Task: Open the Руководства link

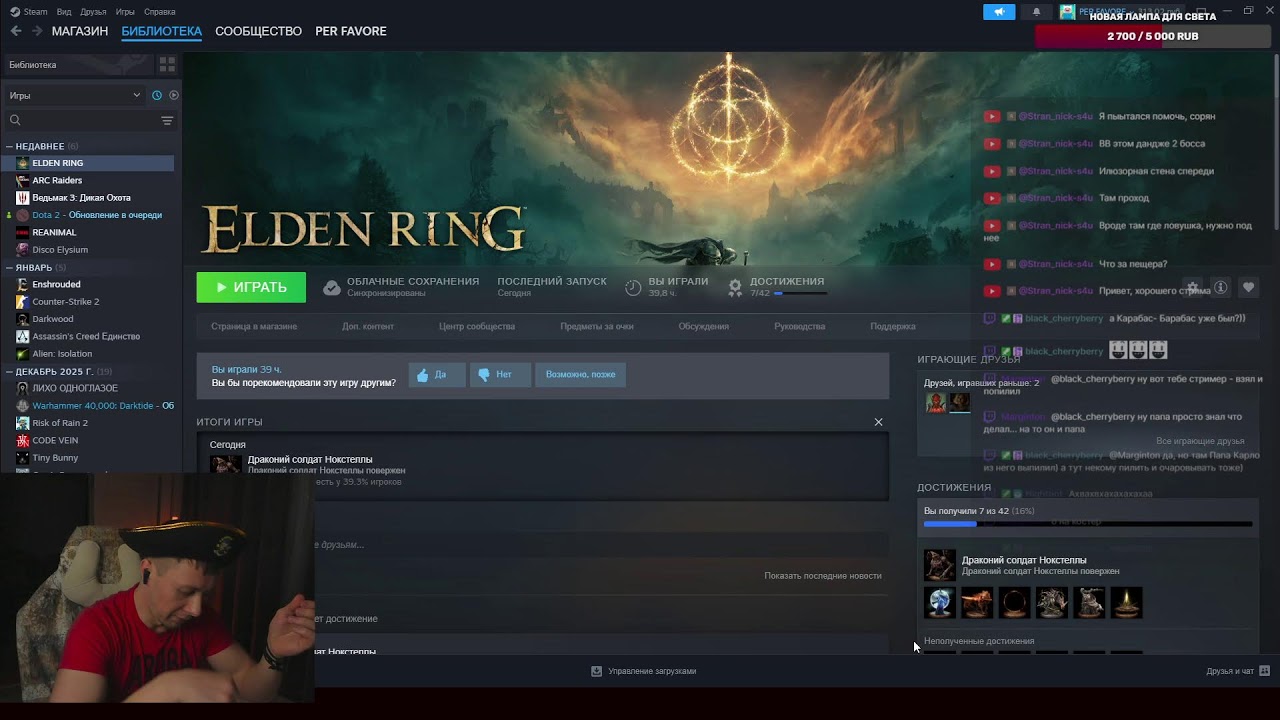Action: 800,326
